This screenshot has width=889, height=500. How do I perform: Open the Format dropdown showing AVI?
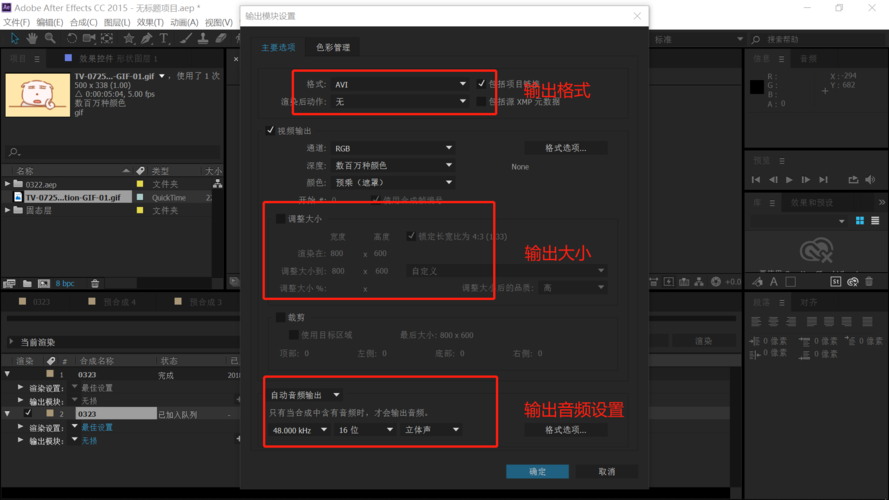tap(400, 84)
